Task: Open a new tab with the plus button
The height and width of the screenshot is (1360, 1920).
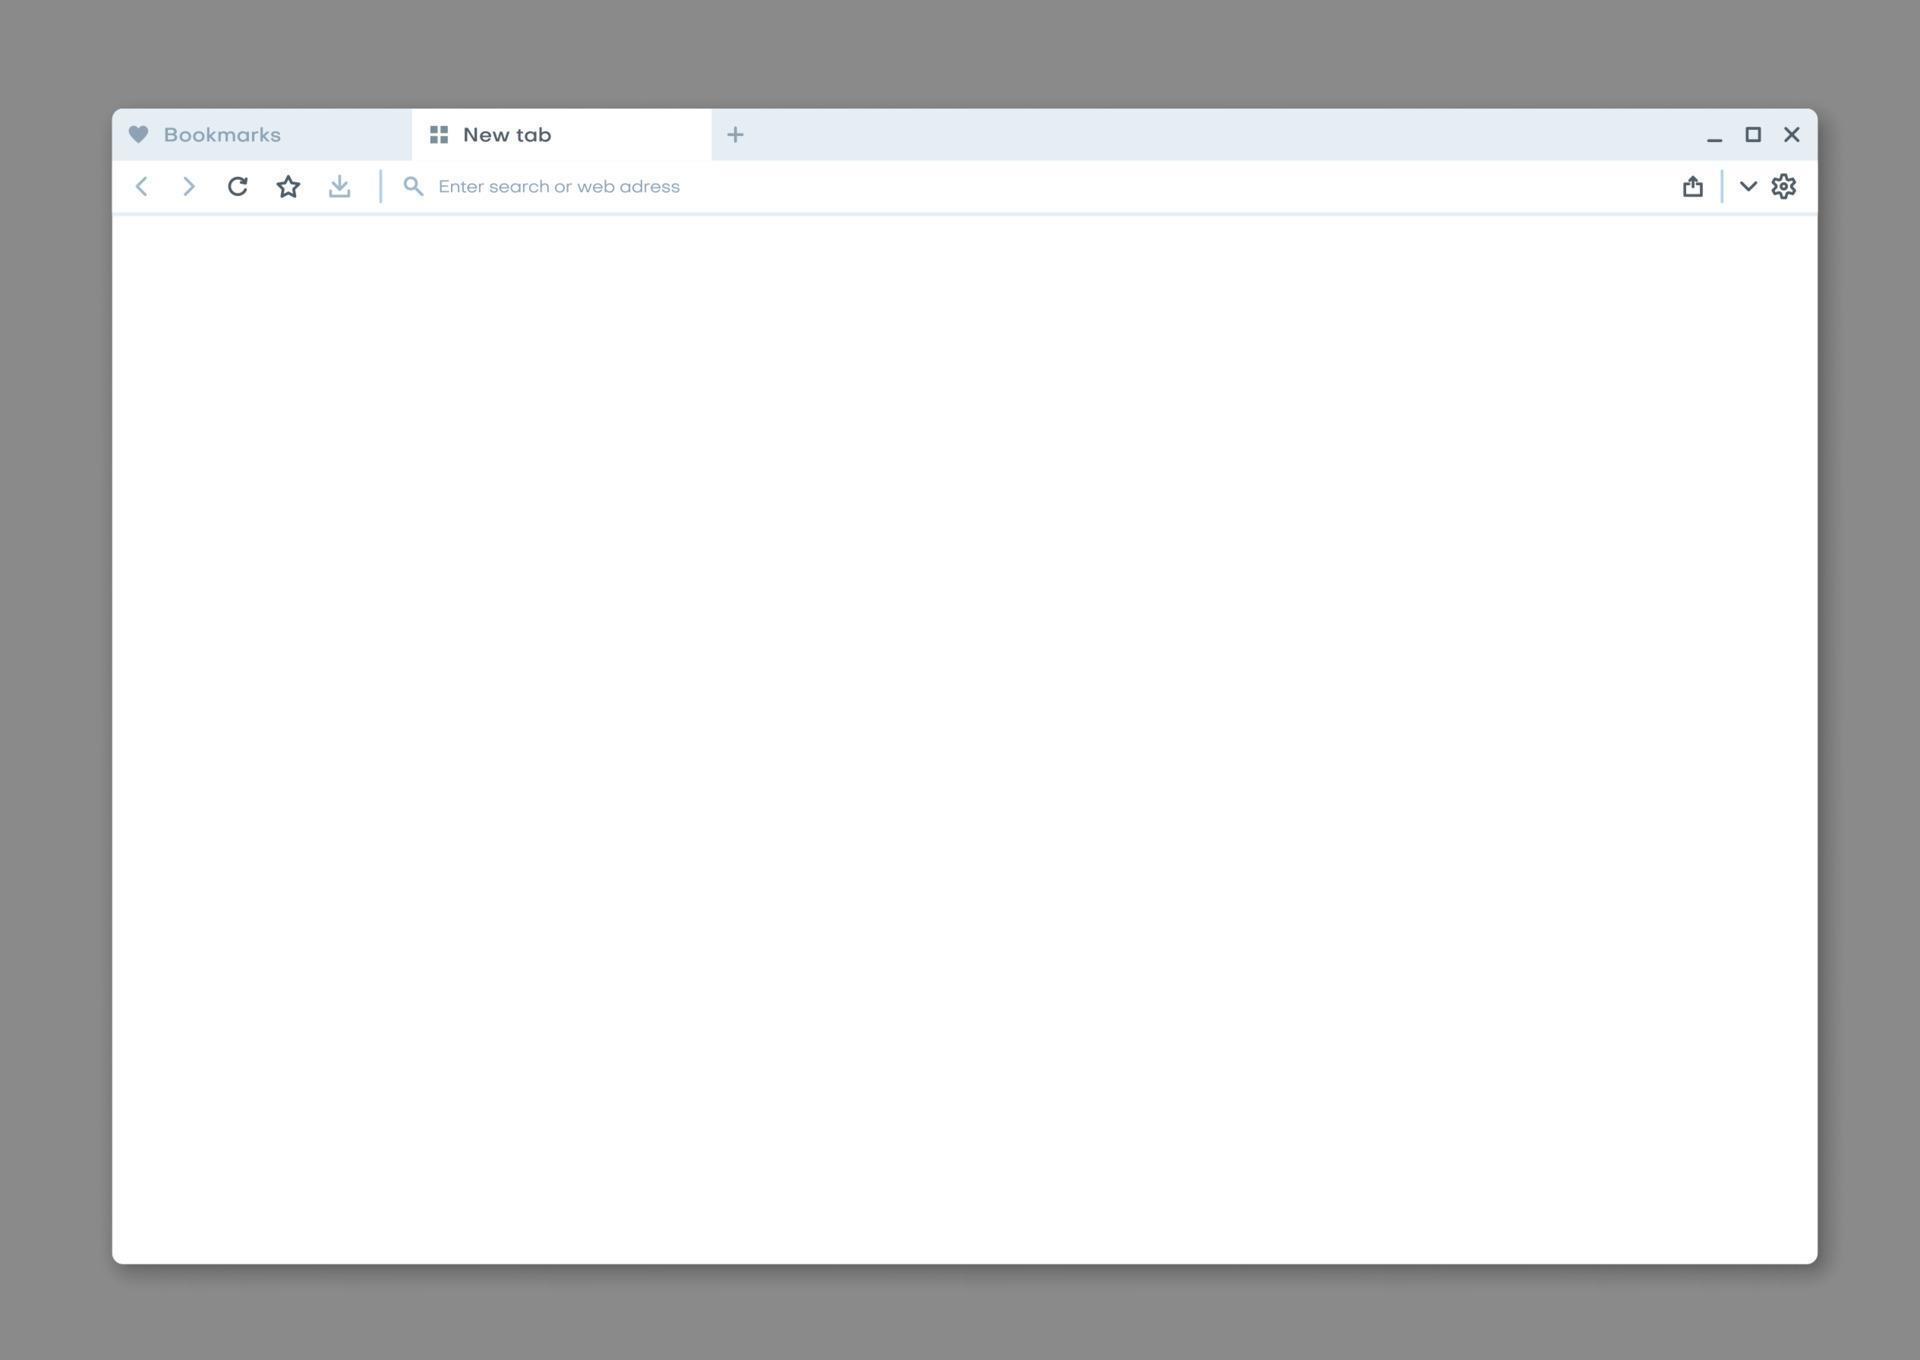Action: pyautogui.click(x=736, y=134)
